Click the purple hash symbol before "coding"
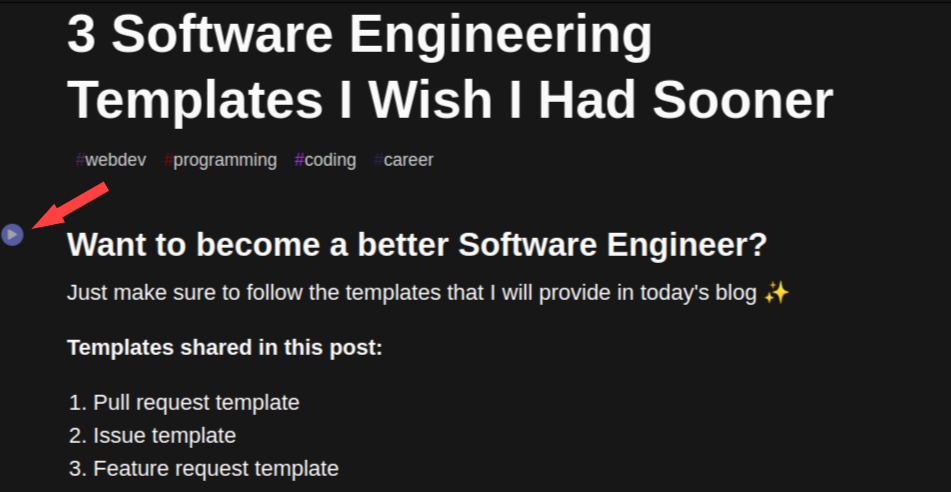 pyautogui.click(x=299, y=160)
